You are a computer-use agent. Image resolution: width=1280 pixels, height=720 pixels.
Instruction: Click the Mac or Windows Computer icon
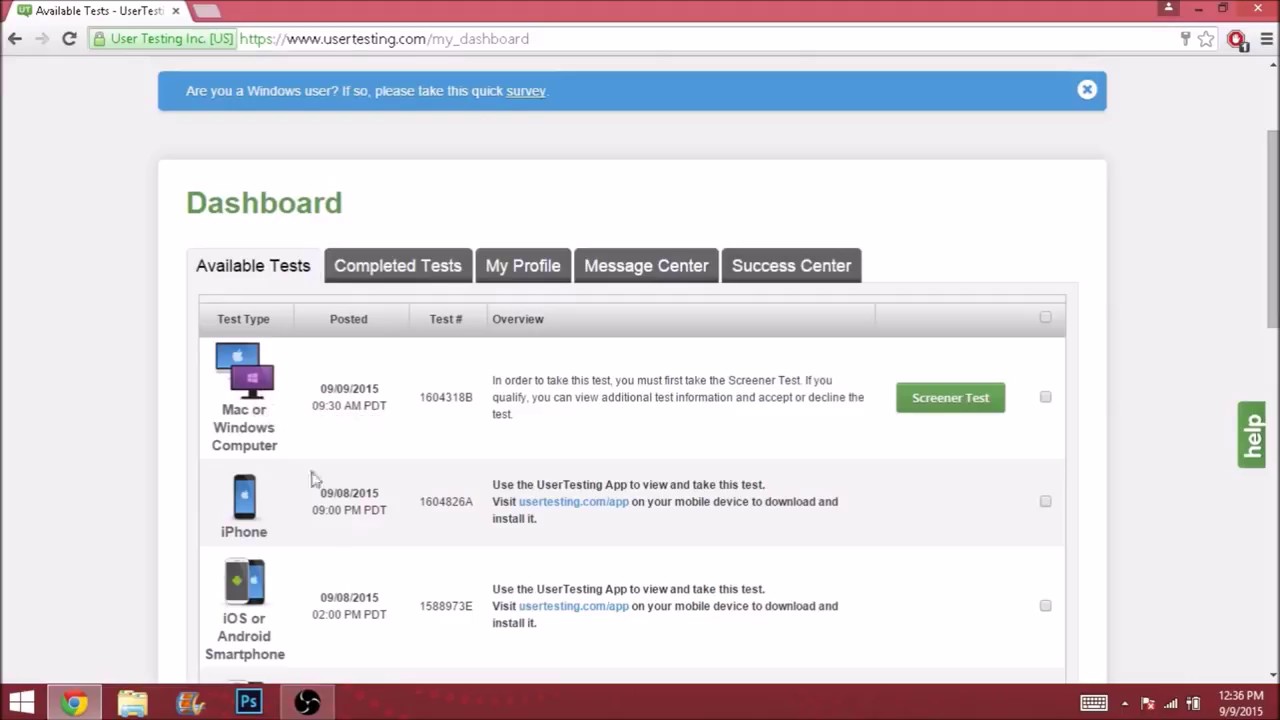pos(245,370)
